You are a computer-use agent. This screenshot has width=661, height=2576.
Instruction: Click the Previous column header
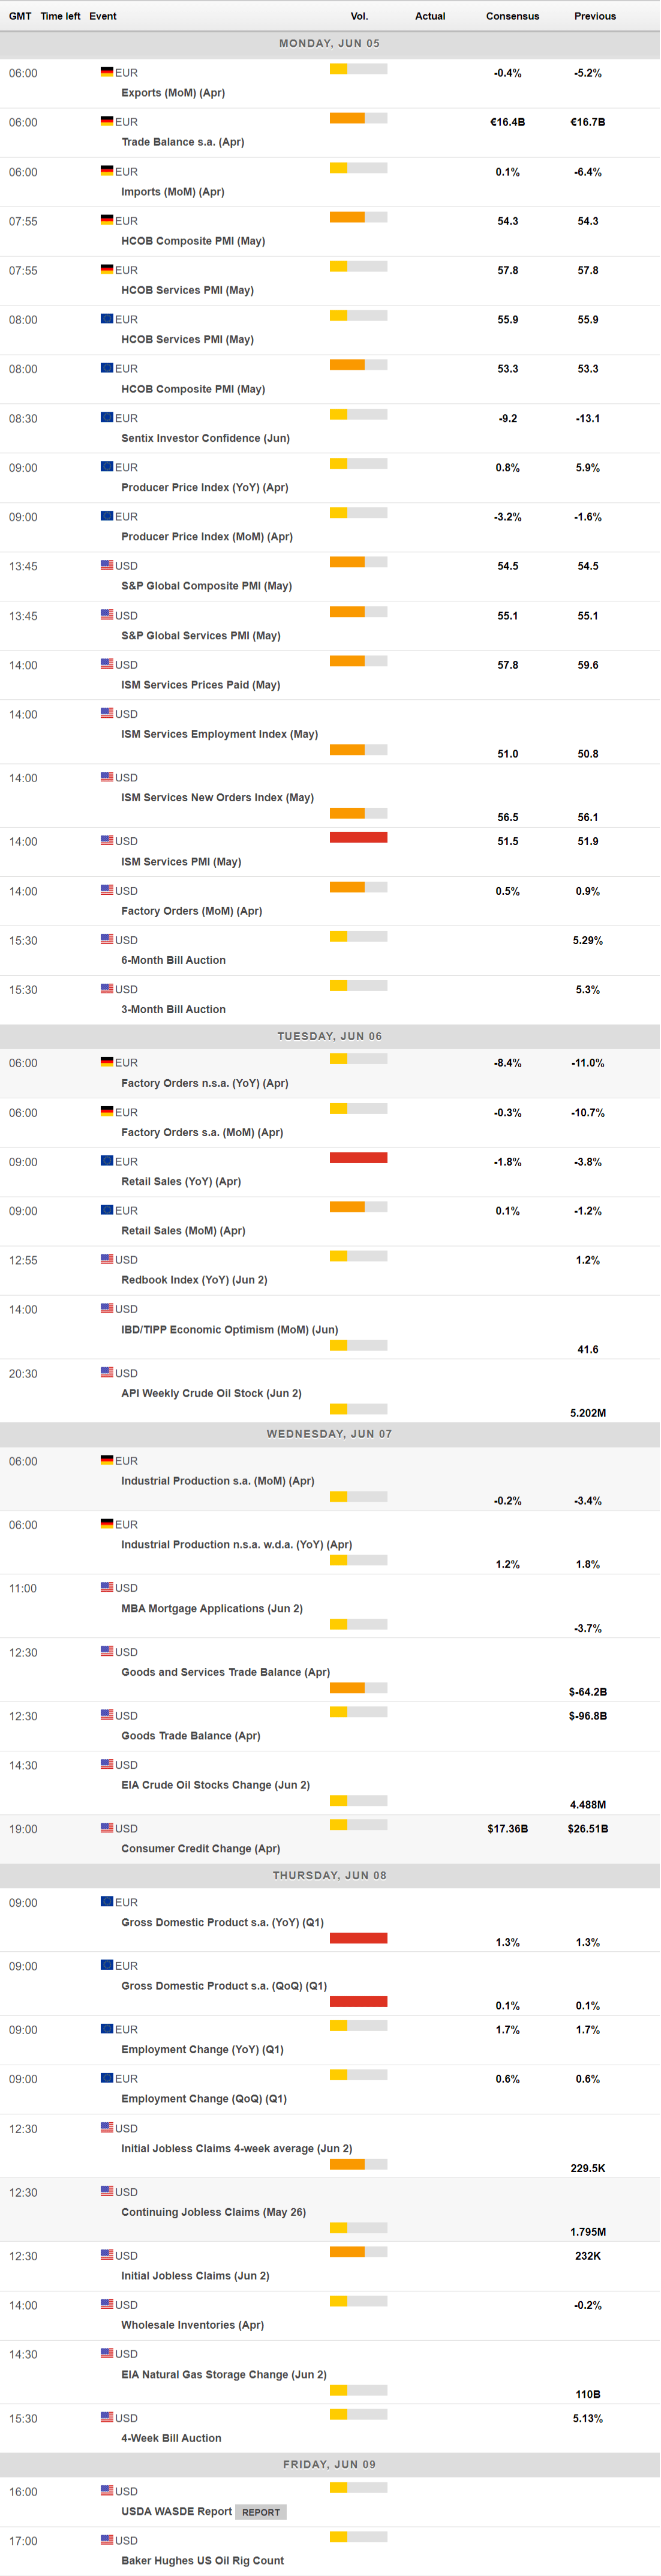click(595, 16)
